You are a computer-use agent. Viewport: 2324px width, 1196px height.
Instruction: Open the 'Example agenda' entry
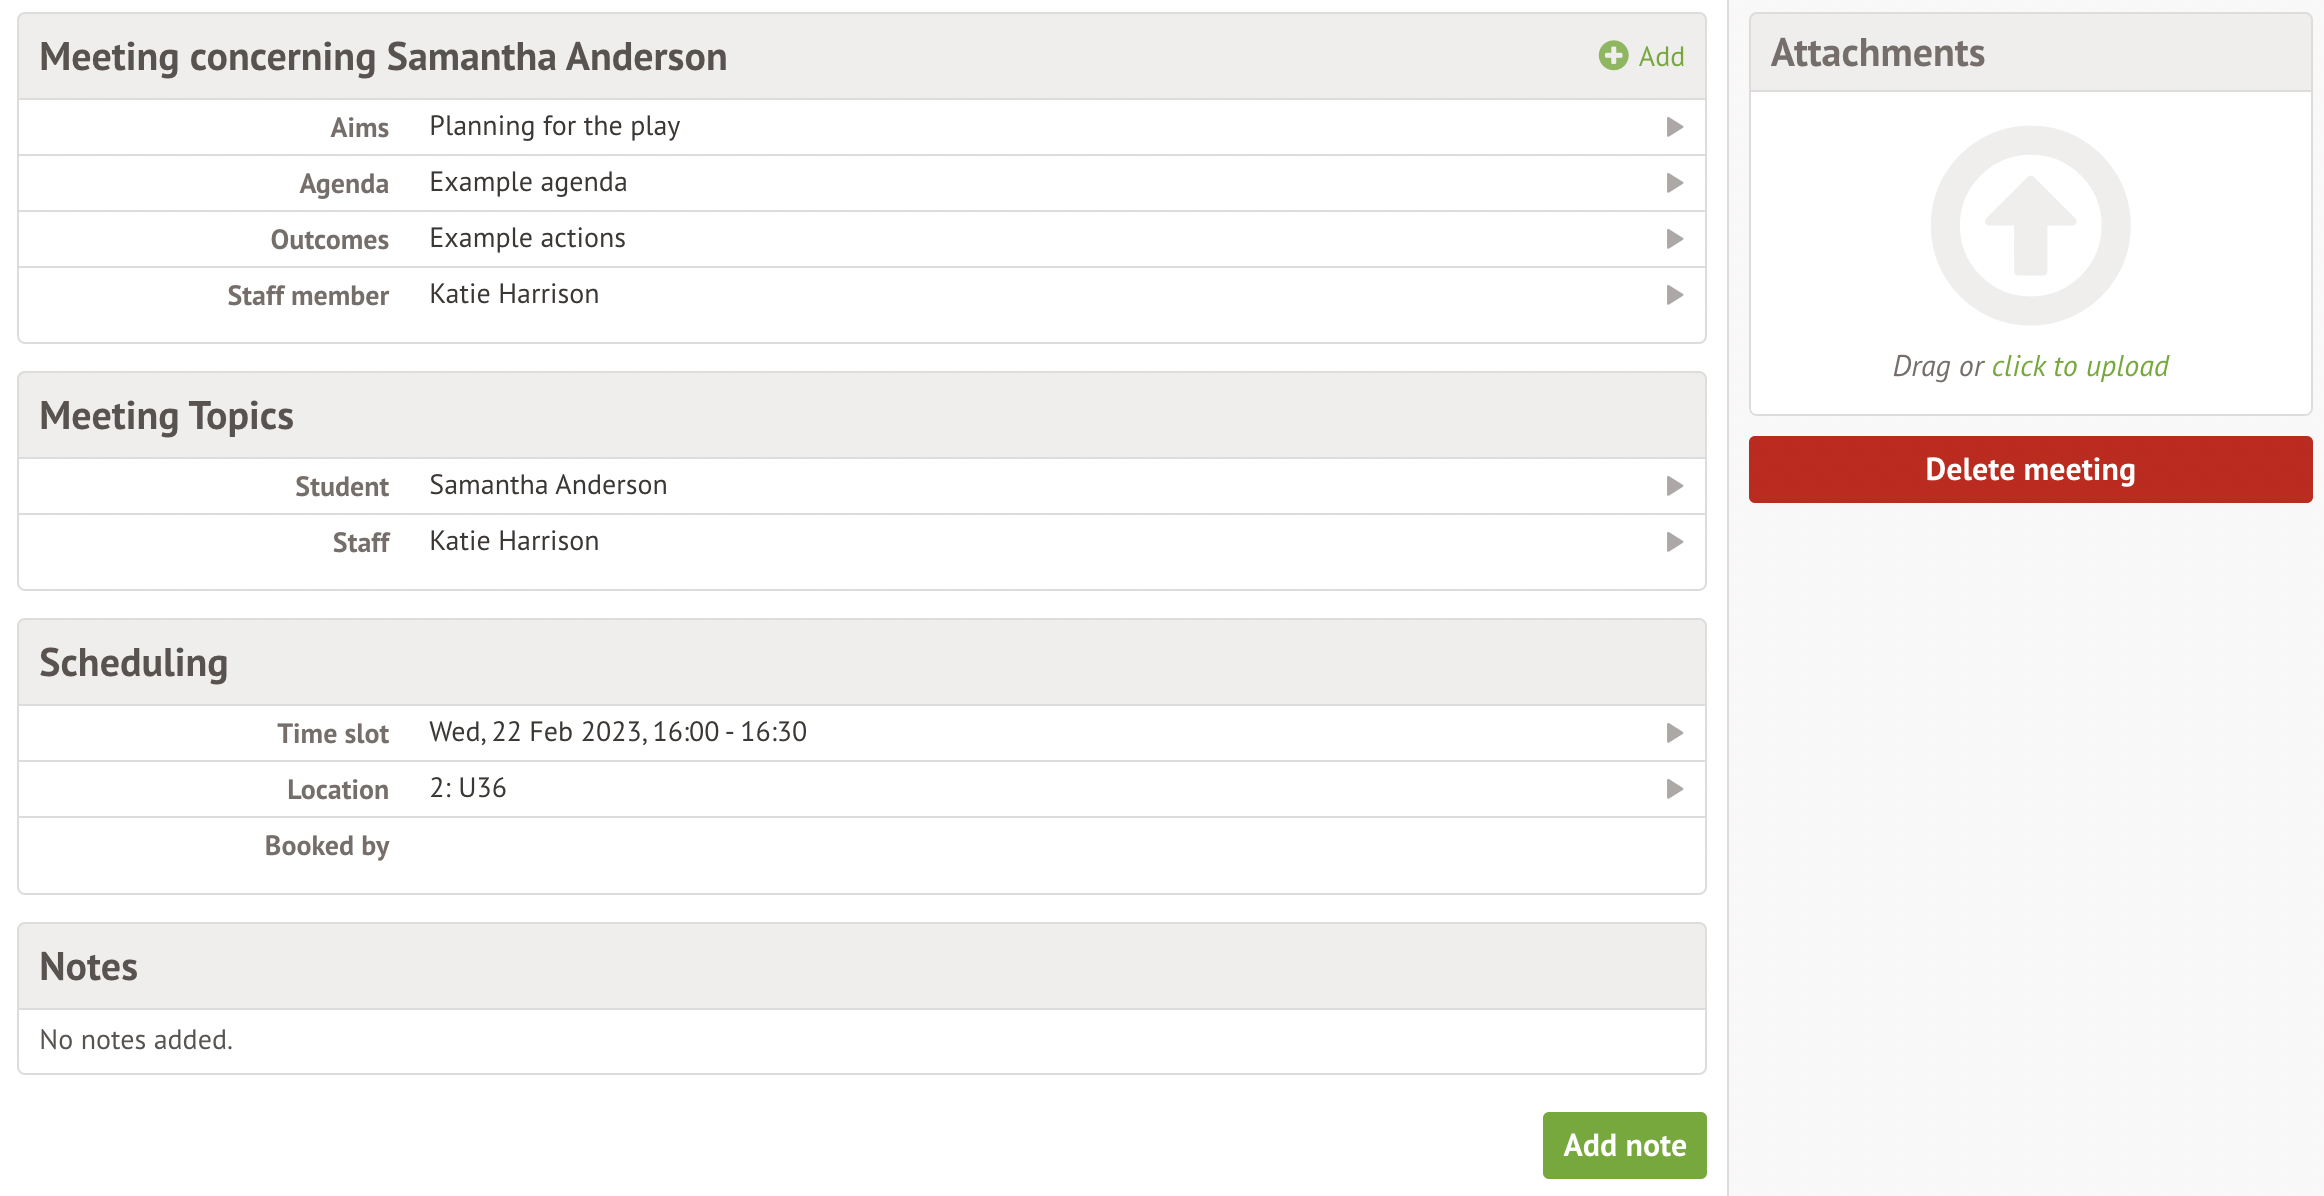click(528, 183)
